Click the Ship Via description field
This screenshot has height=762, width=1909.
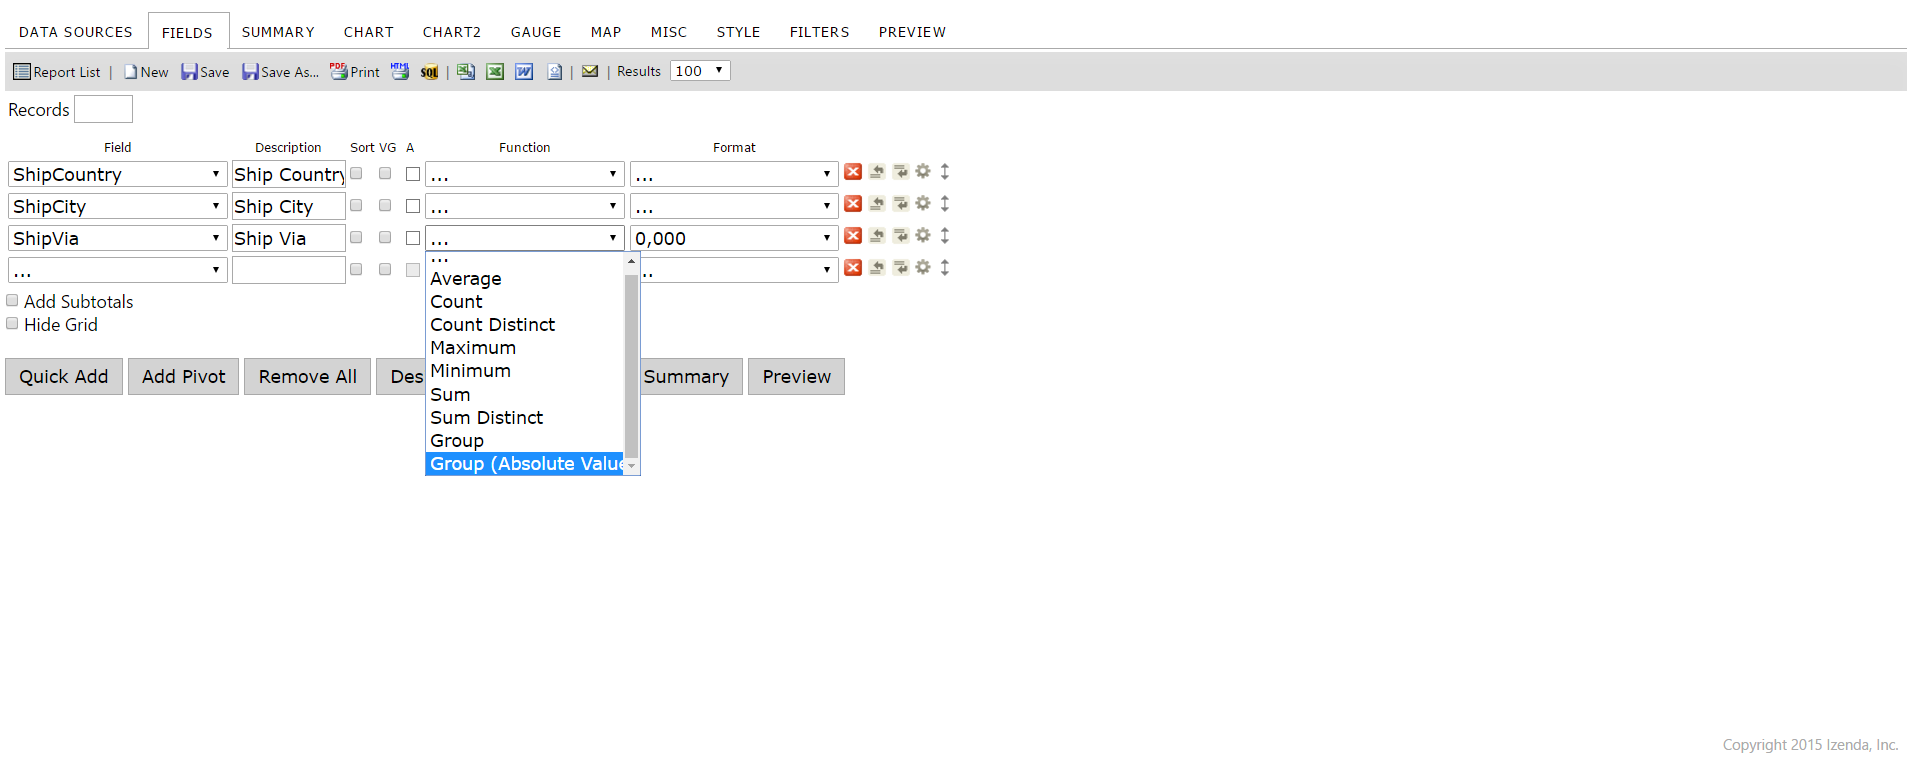[289, 238]
